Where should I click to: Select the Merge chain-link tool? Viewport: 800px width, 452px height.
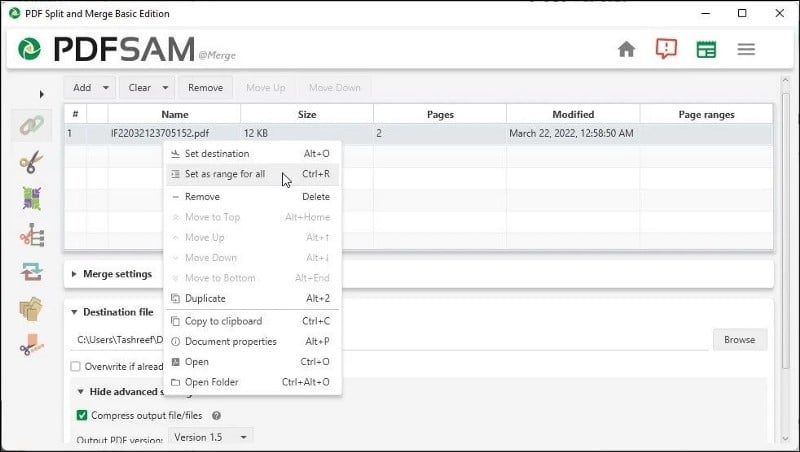point(32,125)
